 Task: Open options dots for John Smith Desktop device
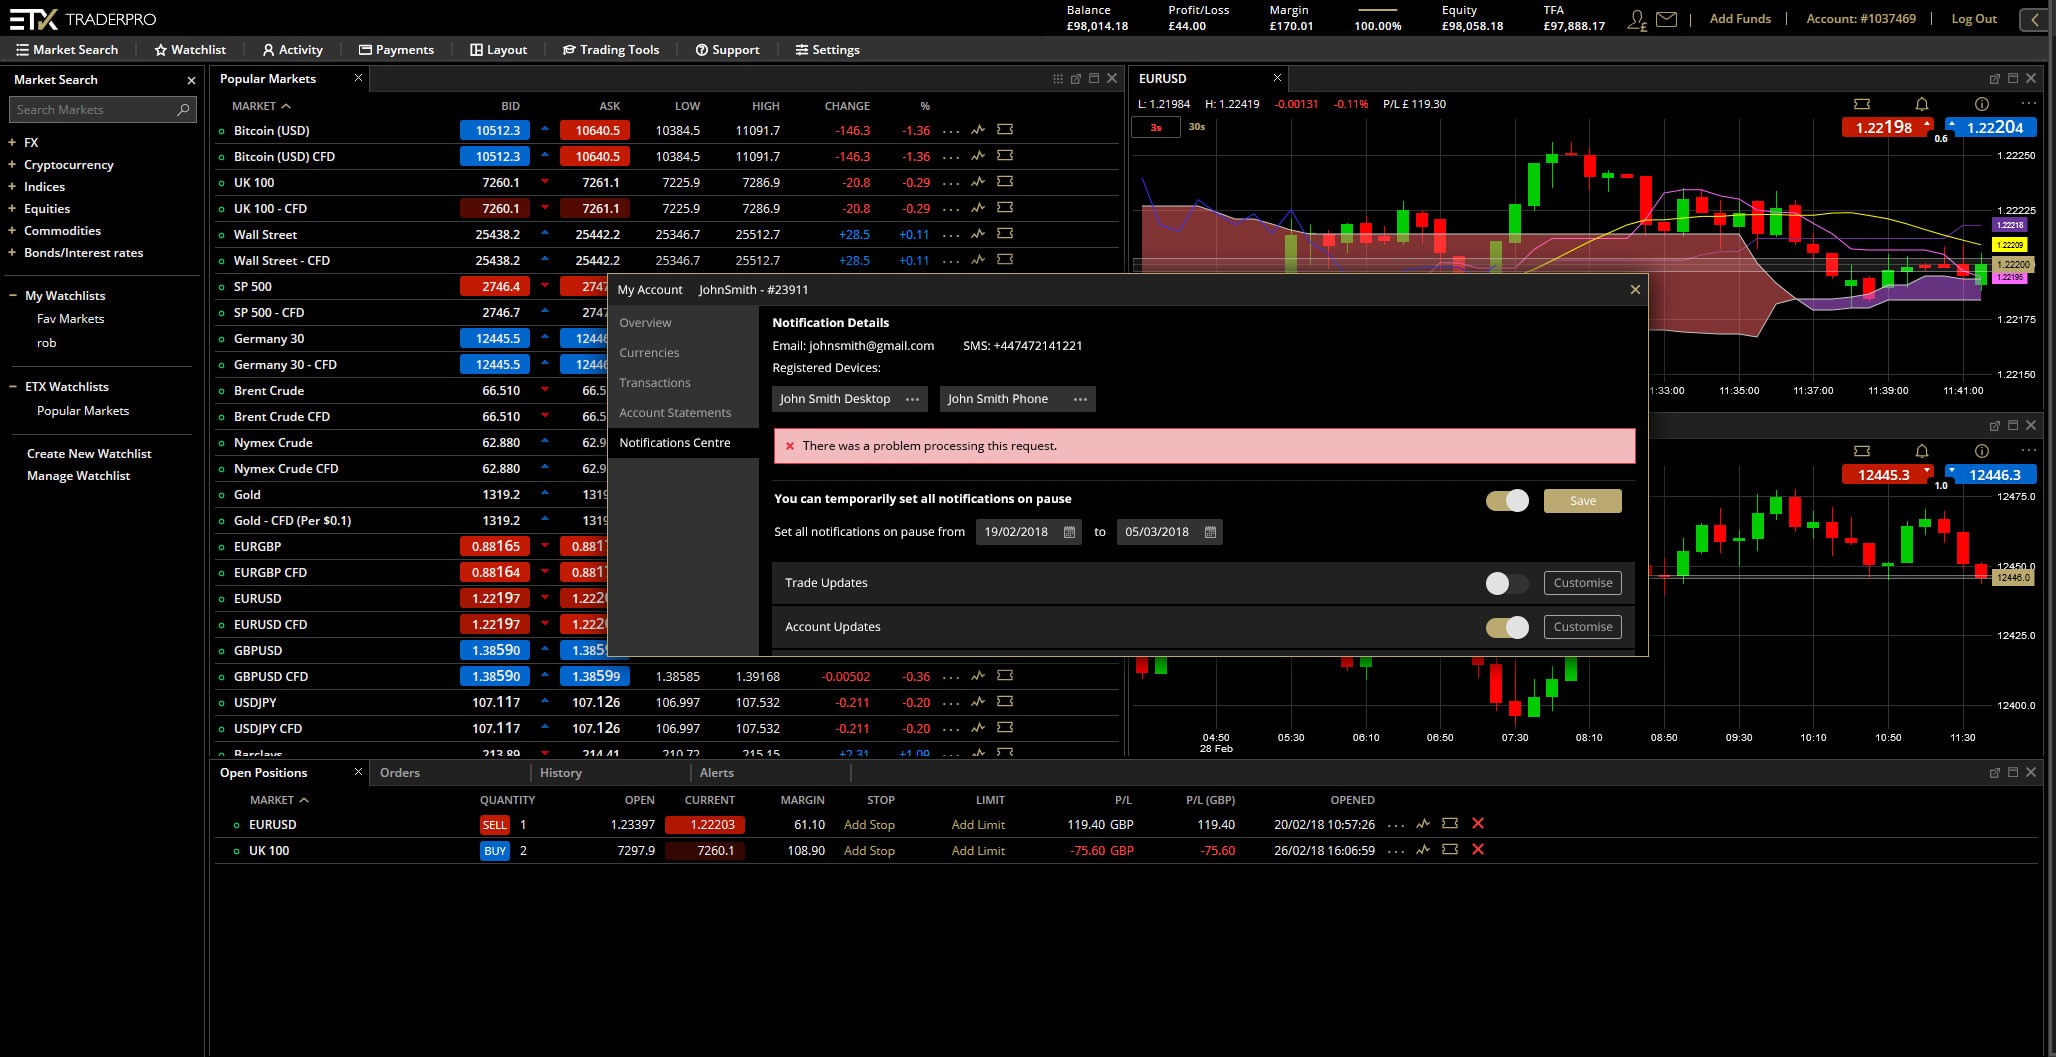click(912, 399)
